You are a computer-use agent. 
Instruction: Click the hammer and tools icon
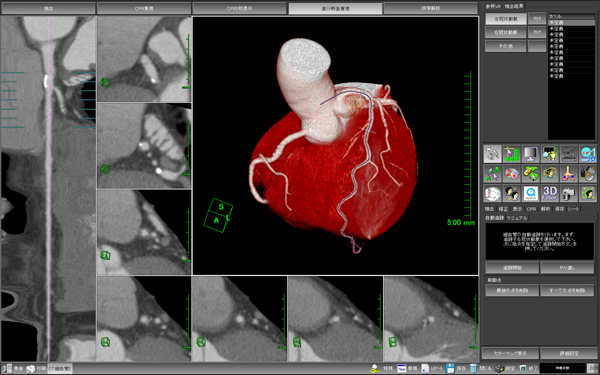pyautogui.click(x=588, y=174)
